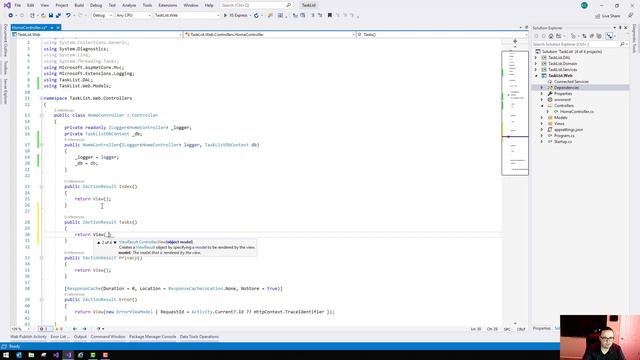The width and height of the screenshot is (640, 360).
Task: Open the TaskList.Web project navigation dropdown
Action: coord(97,35)
